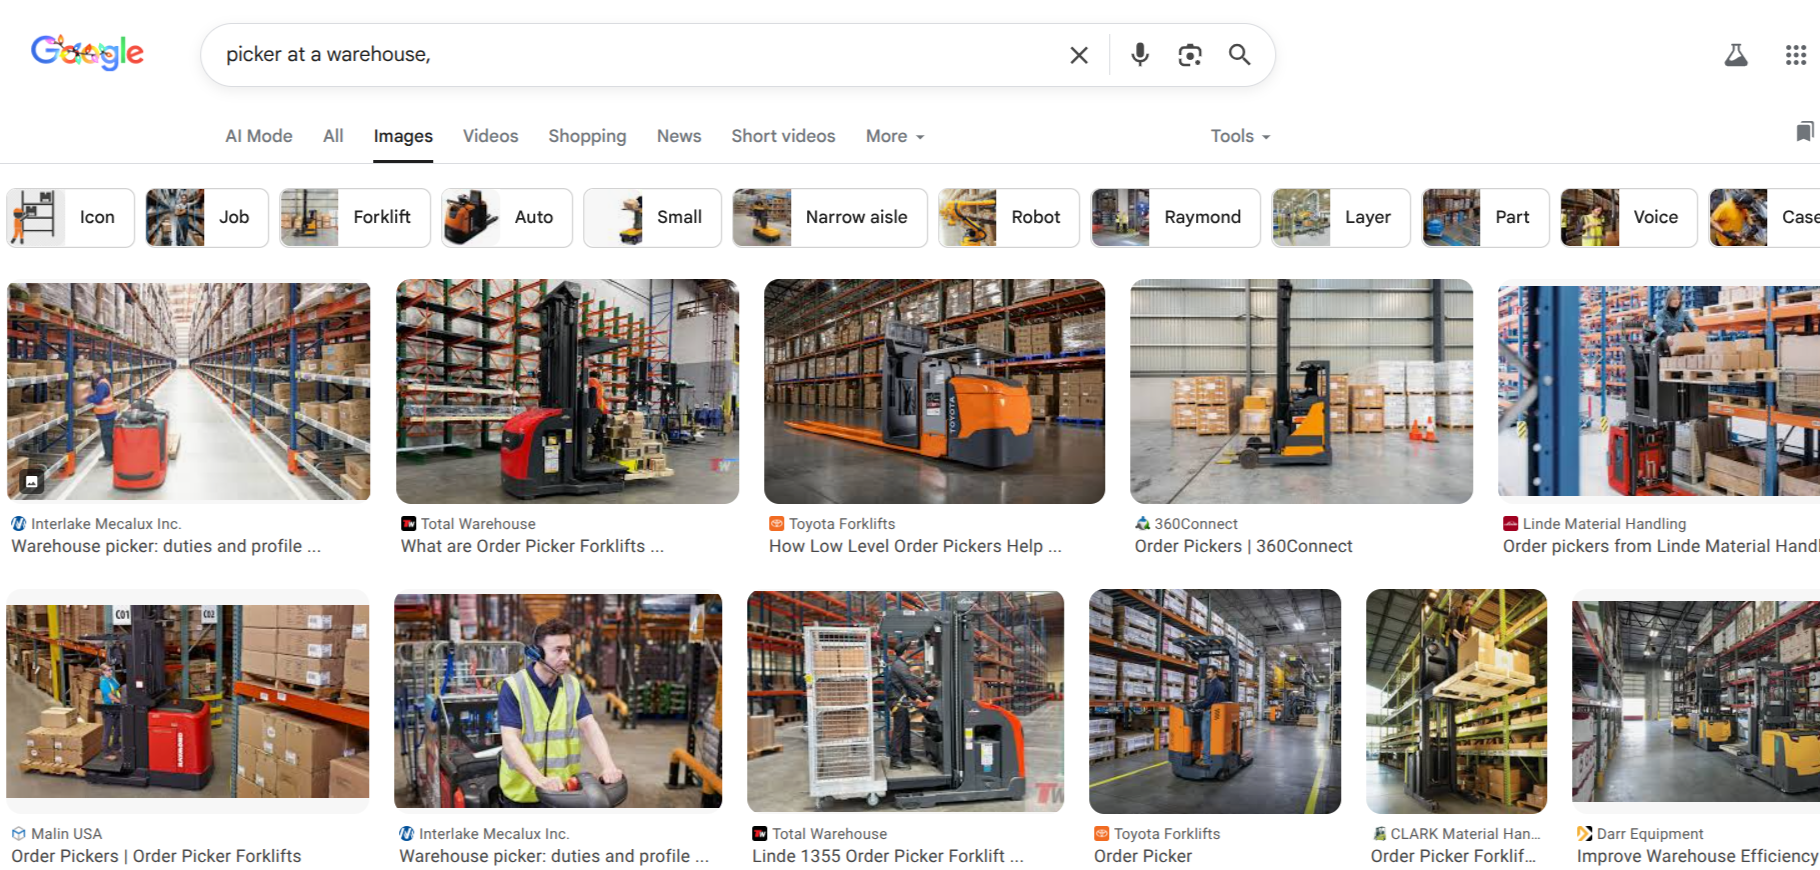Open the Malin USA order picker image
Screen dimensions: 1820x870
pyautogui.click(x=188, y=701)
